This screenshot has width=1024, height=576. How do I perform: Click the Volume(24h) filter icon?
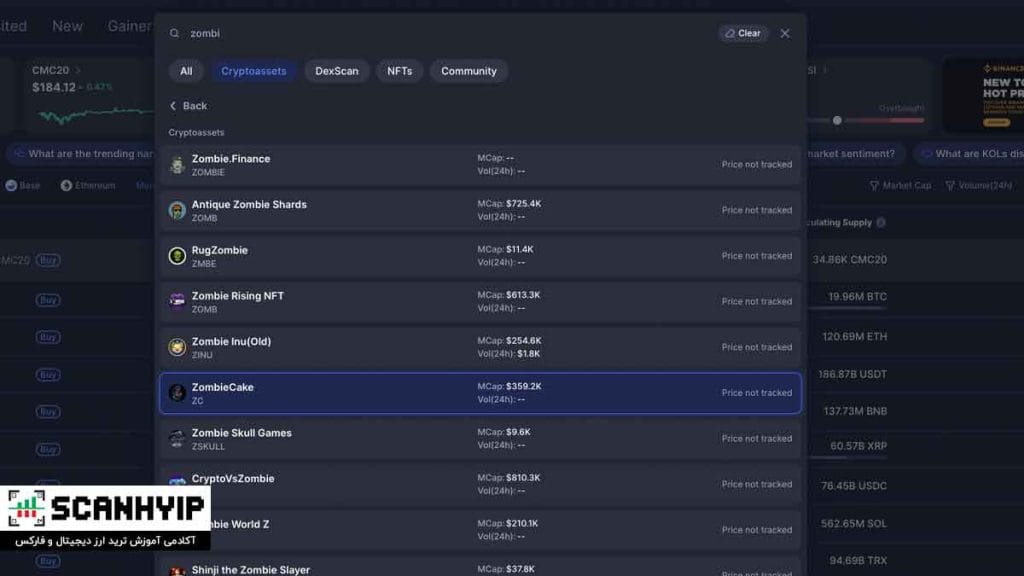pos(950,186)
